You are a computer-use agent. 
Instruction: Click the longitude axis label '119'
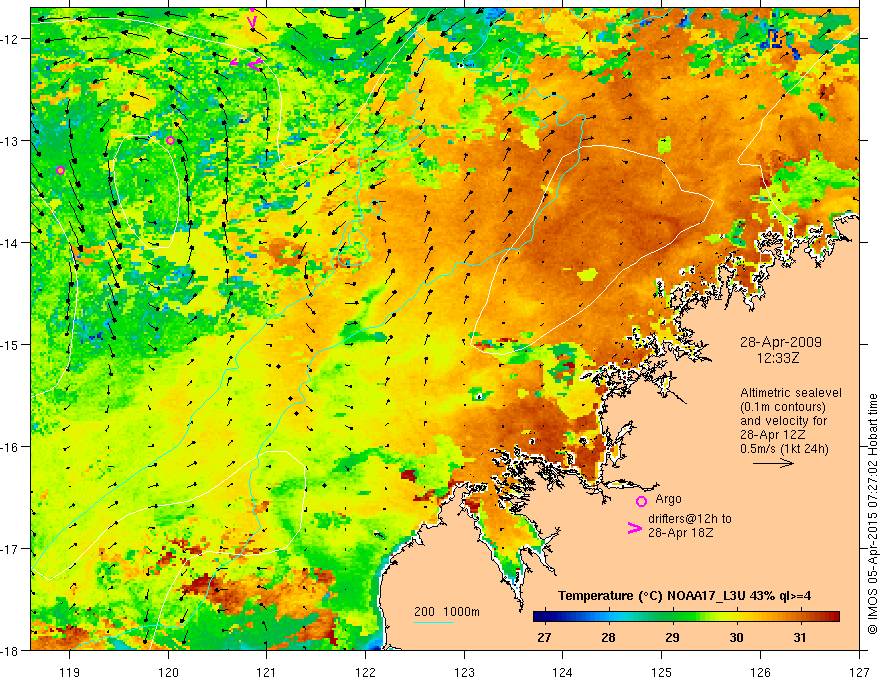coord(70,672)
